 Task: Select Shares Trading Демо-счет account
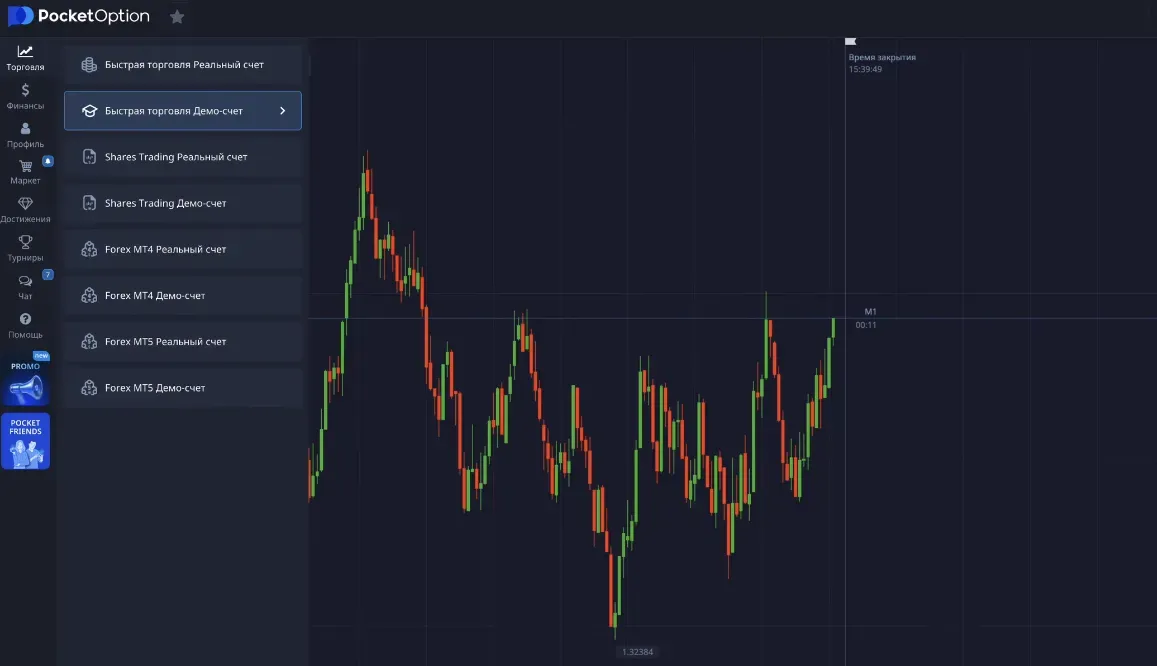coord(182,203)
